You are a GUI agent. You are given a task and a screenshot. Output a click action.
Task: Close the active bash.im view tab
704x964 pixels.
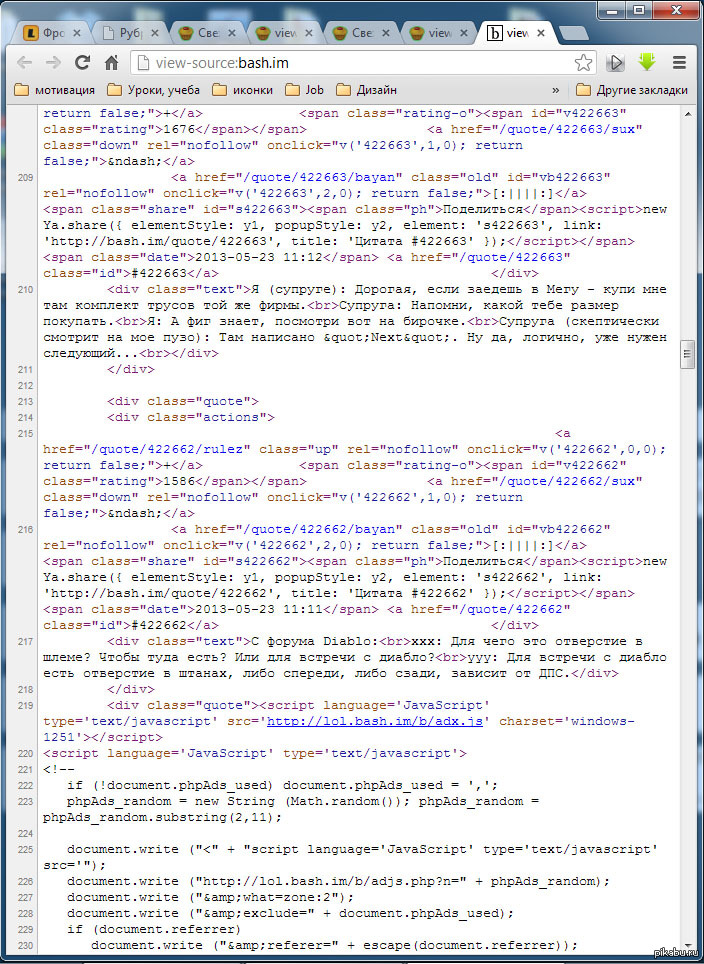(x=540, y=33)
